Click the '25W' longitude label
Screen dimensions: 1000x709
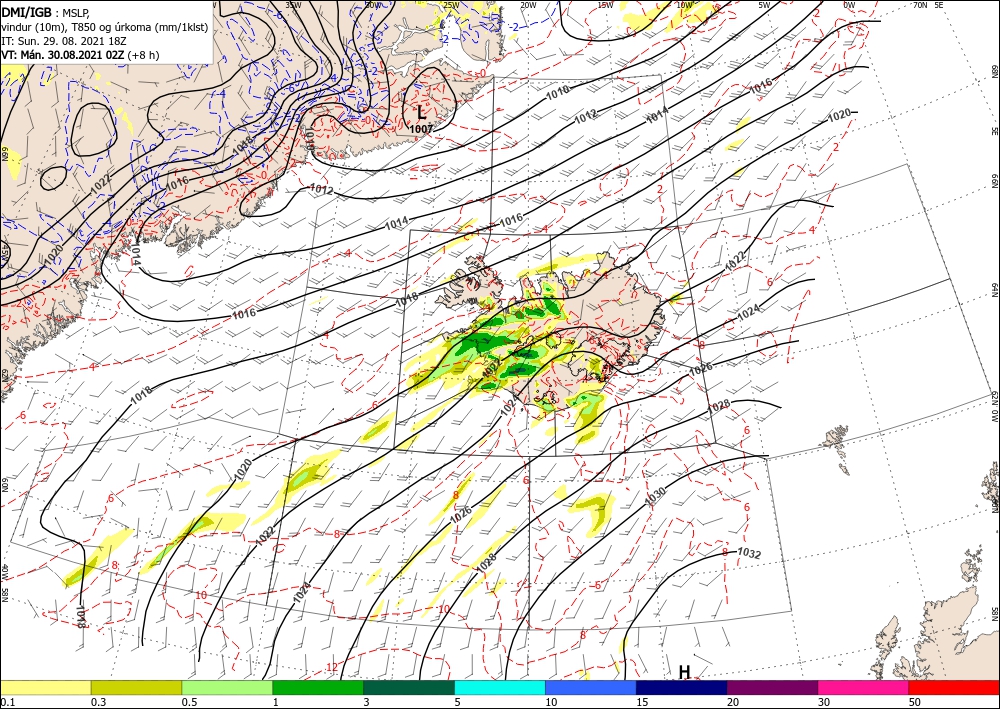451,5
